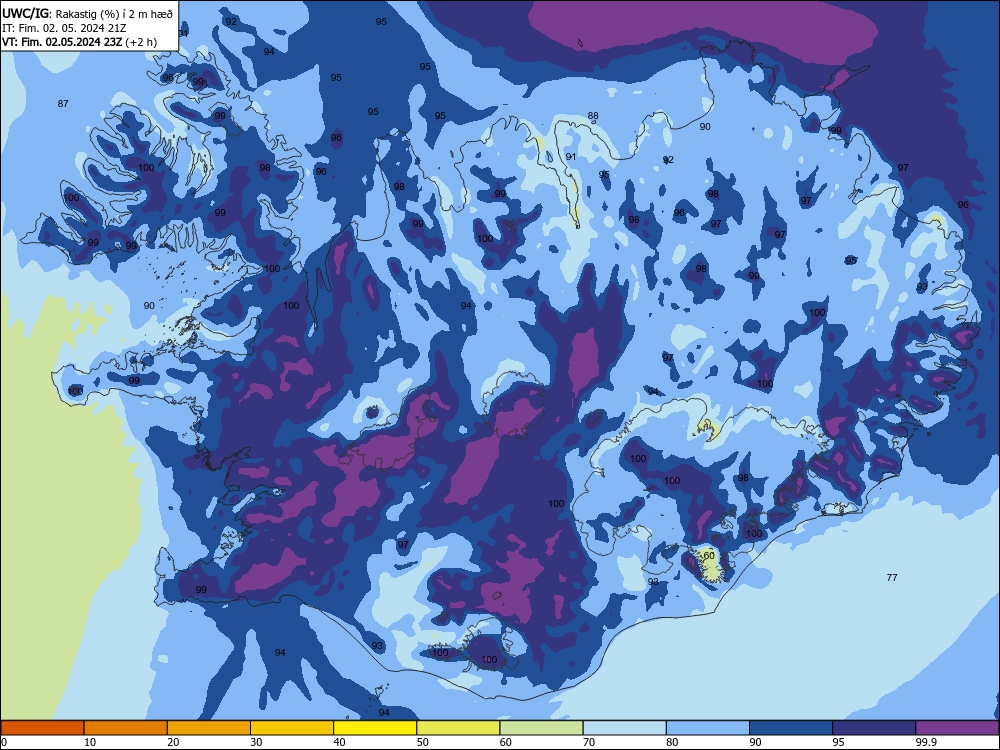
Task: Click the pale blue 70–80 legend swatch
Action: pos(625,728)
